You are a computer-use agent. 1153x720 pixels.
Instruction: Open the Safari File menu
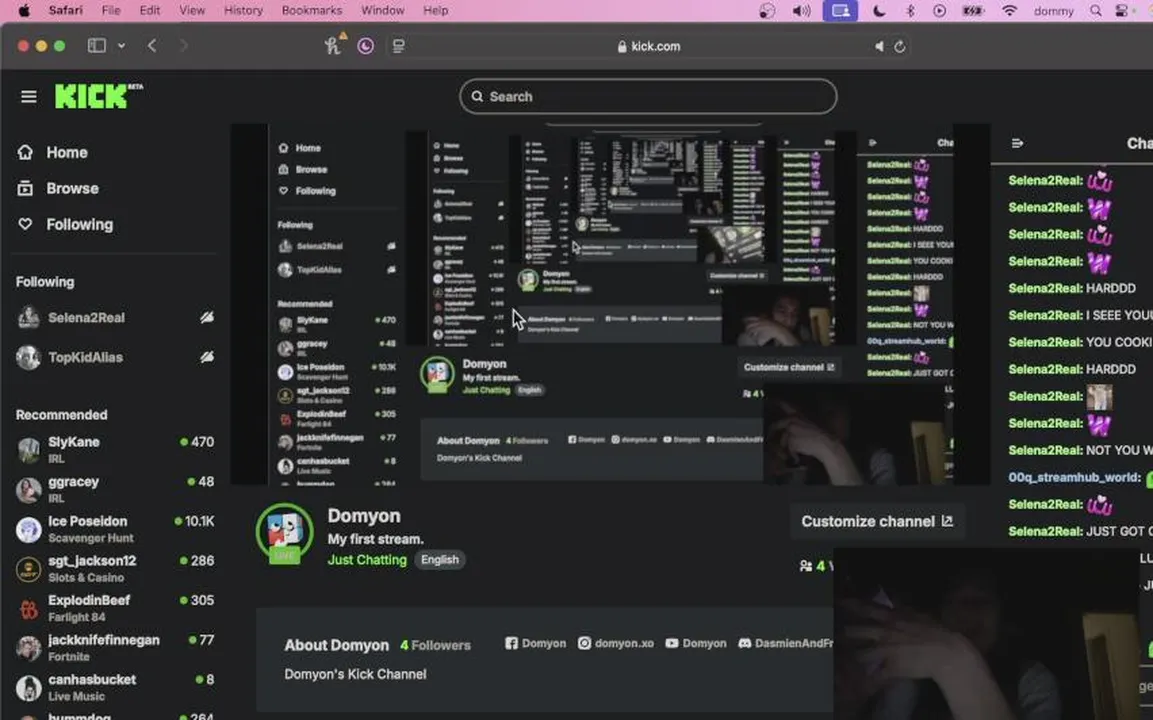(x=111, y=10)
